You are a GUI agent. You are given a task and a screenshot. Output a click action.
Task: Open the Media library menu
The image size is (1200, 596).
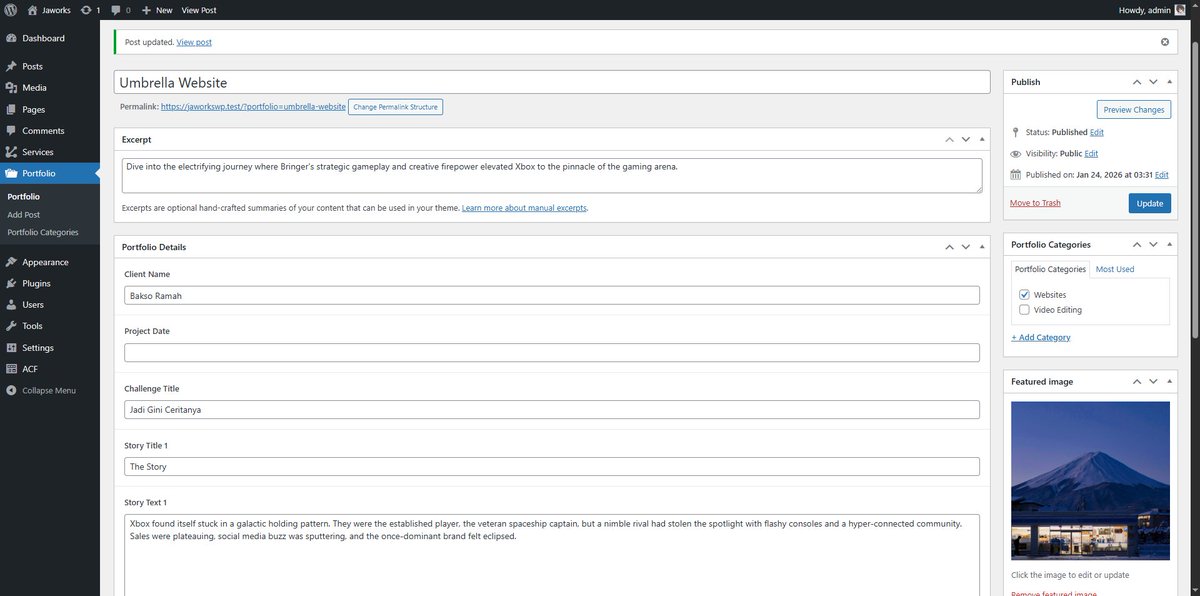(x=50, y=88)
